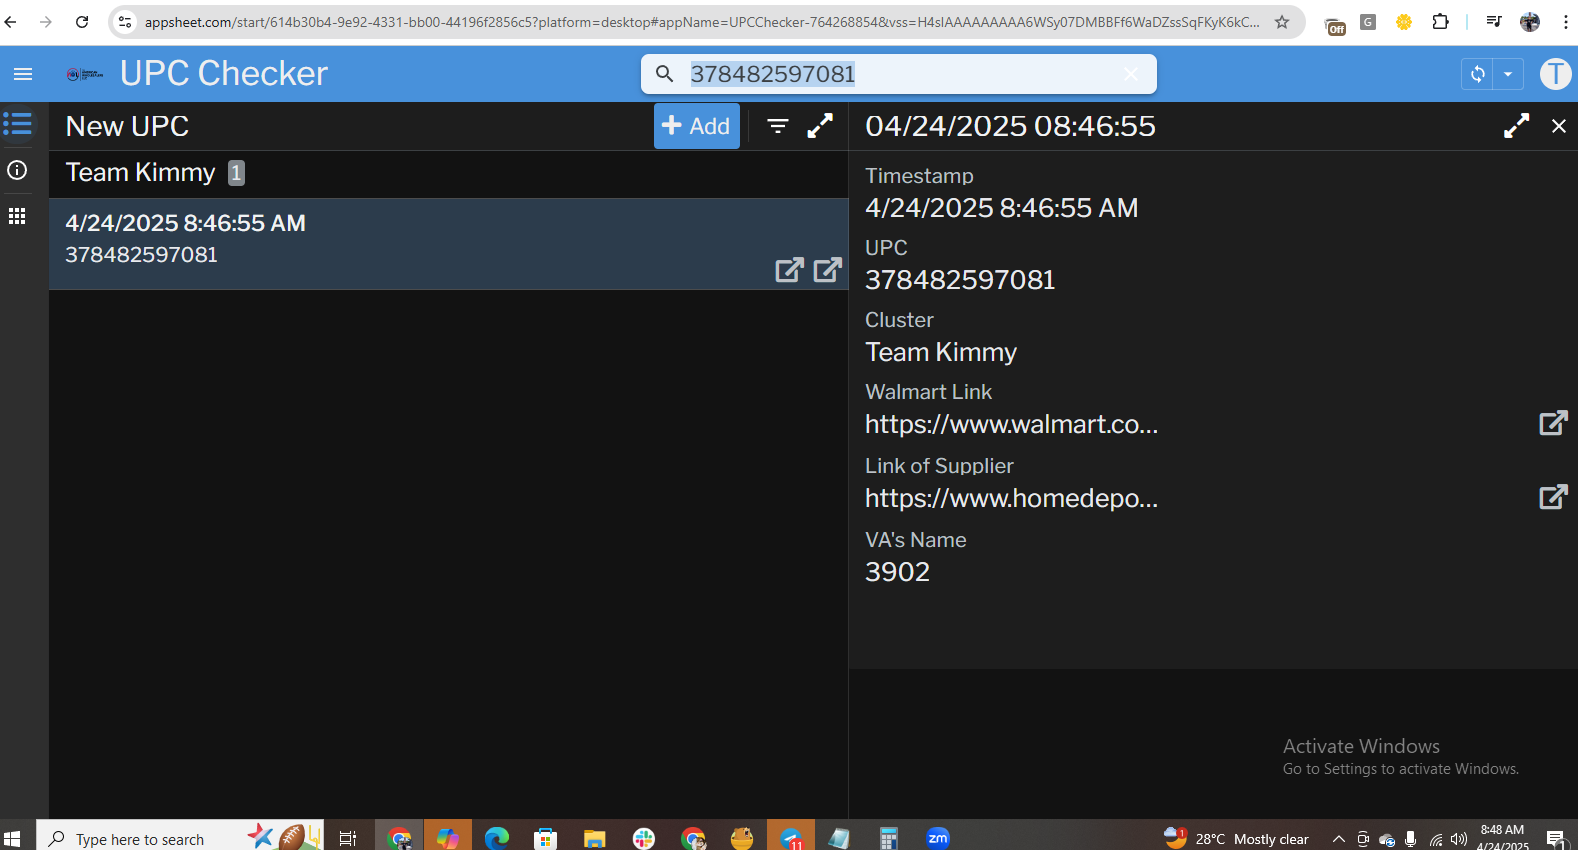Expand the record detail panel fullscreen
Image resolution: width=1578 pixels, height=850 pixels.
pyautogui.click(x=1516, y=126)
